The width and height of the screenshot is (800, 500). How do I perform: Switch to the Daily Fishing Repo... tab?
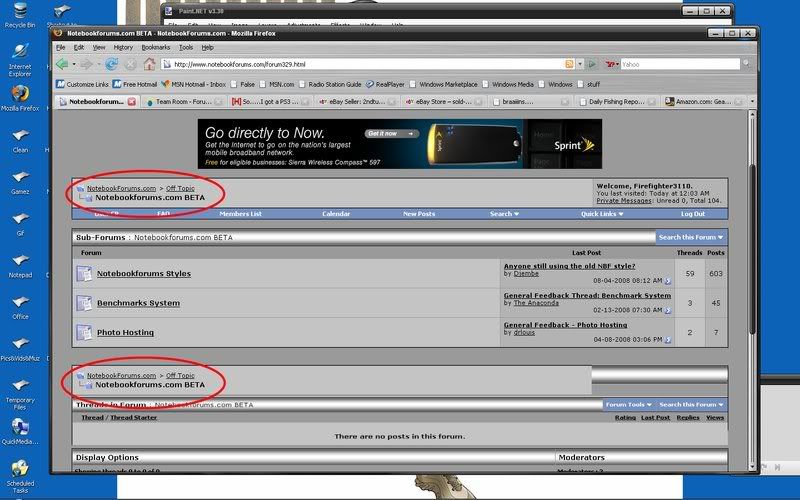click(616, 102)
